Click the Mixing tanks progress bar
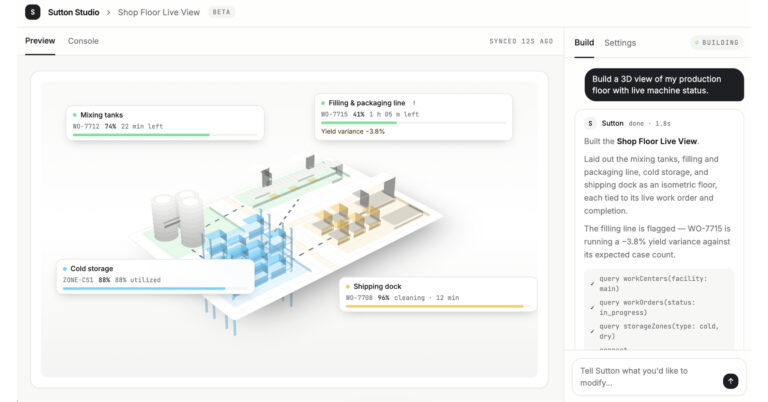This screenshot has height=402, width=768. [x=165, y=135]
